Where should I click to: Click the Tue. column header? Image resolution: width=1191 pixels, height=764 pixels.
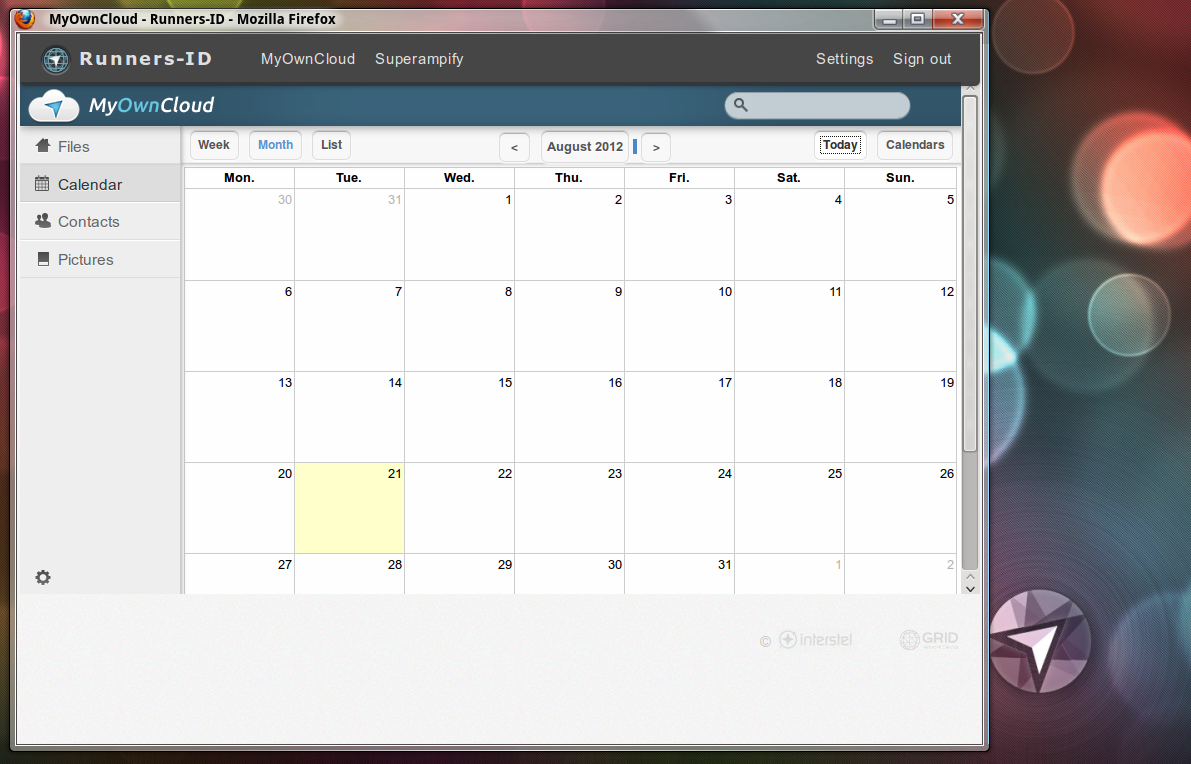(349, 178)
